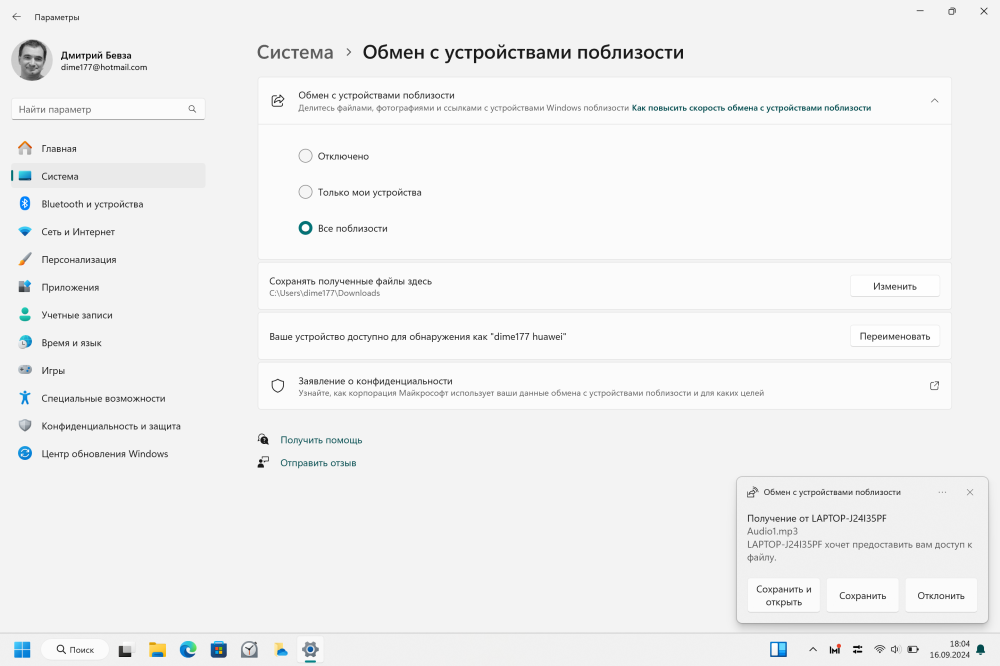The height and width of the screenshot is (666, 1000).
Task: Go to Сеть и Интернет
Action: (x=108, y=232)
